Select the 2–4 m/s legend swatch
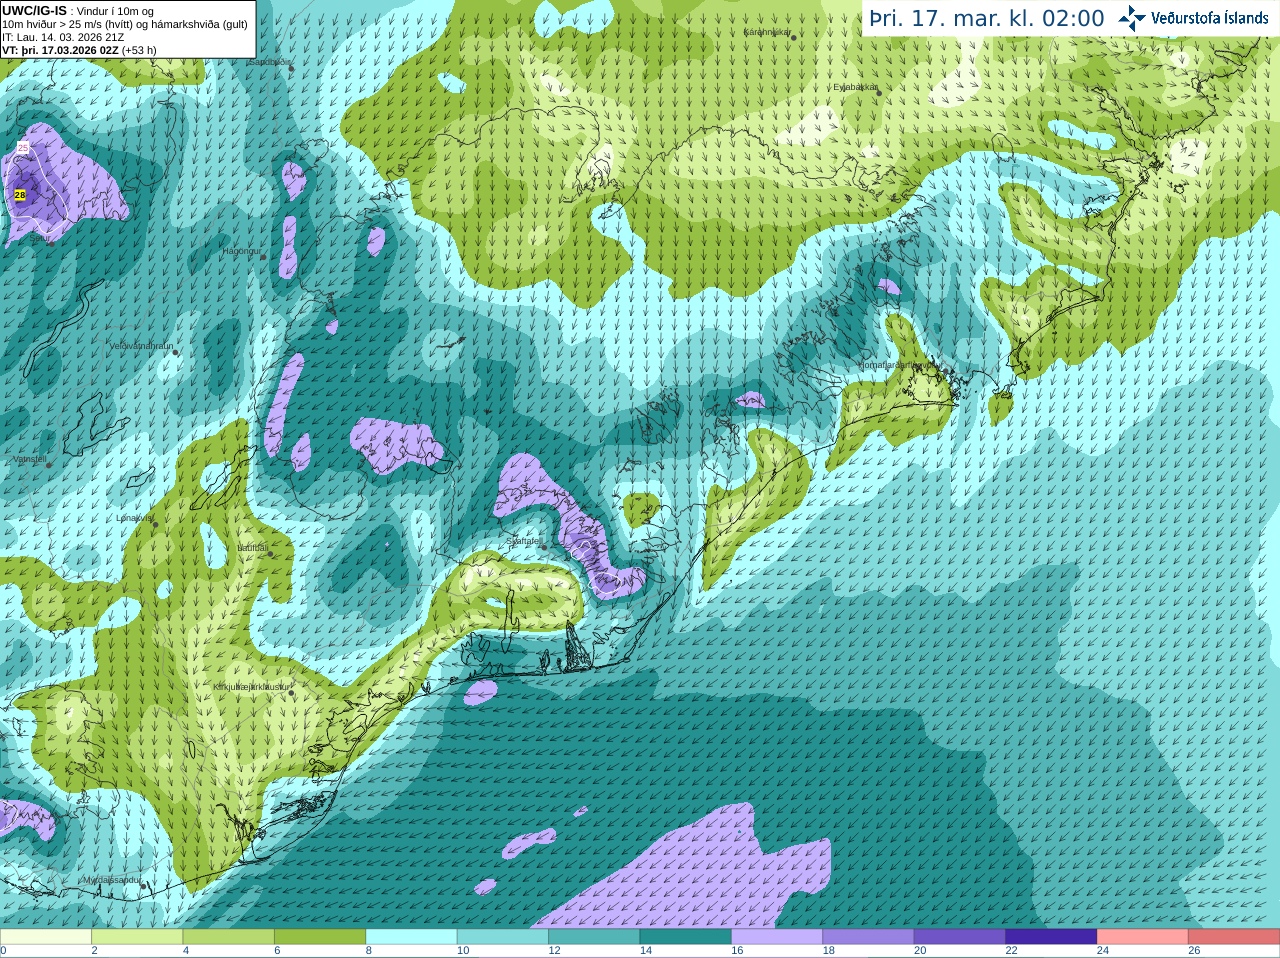The height and width of the screenshot is (958, 1280). [137, 937]
